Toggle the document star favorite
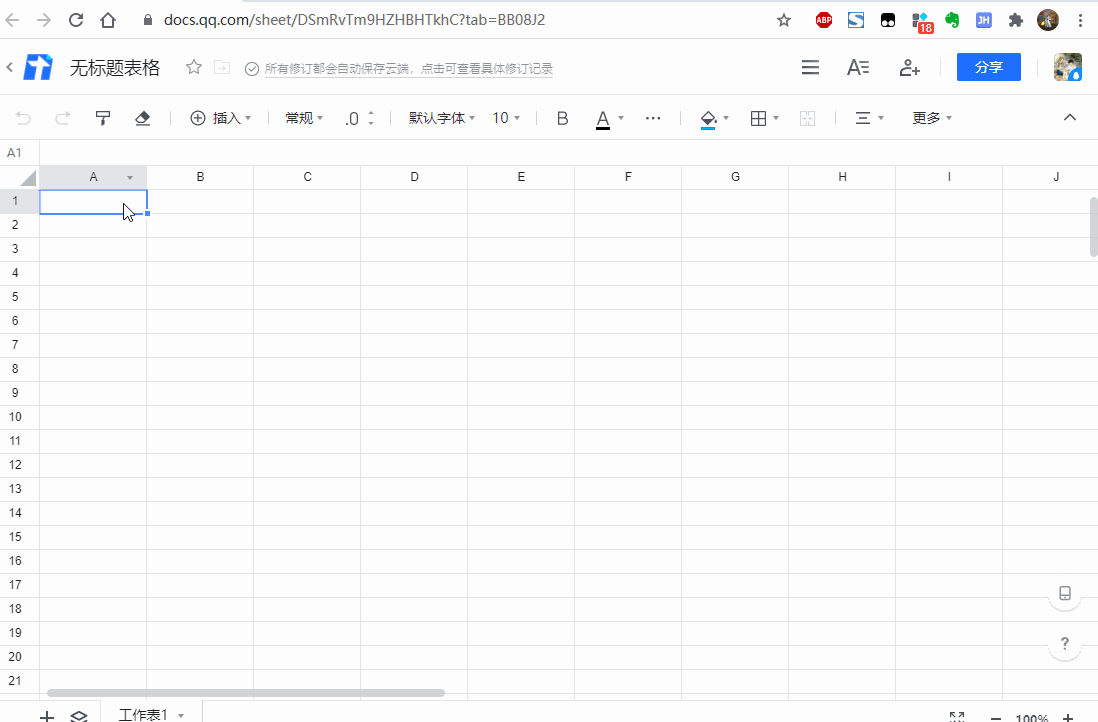The image size is (1098, 722). coord(193,67)
